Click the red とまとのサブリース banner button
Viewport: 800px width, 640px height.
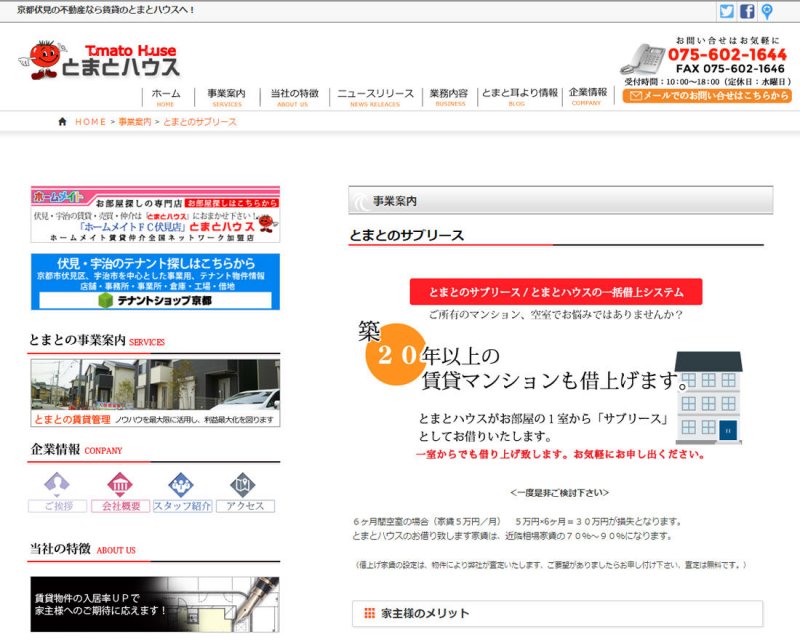[555, 292]
